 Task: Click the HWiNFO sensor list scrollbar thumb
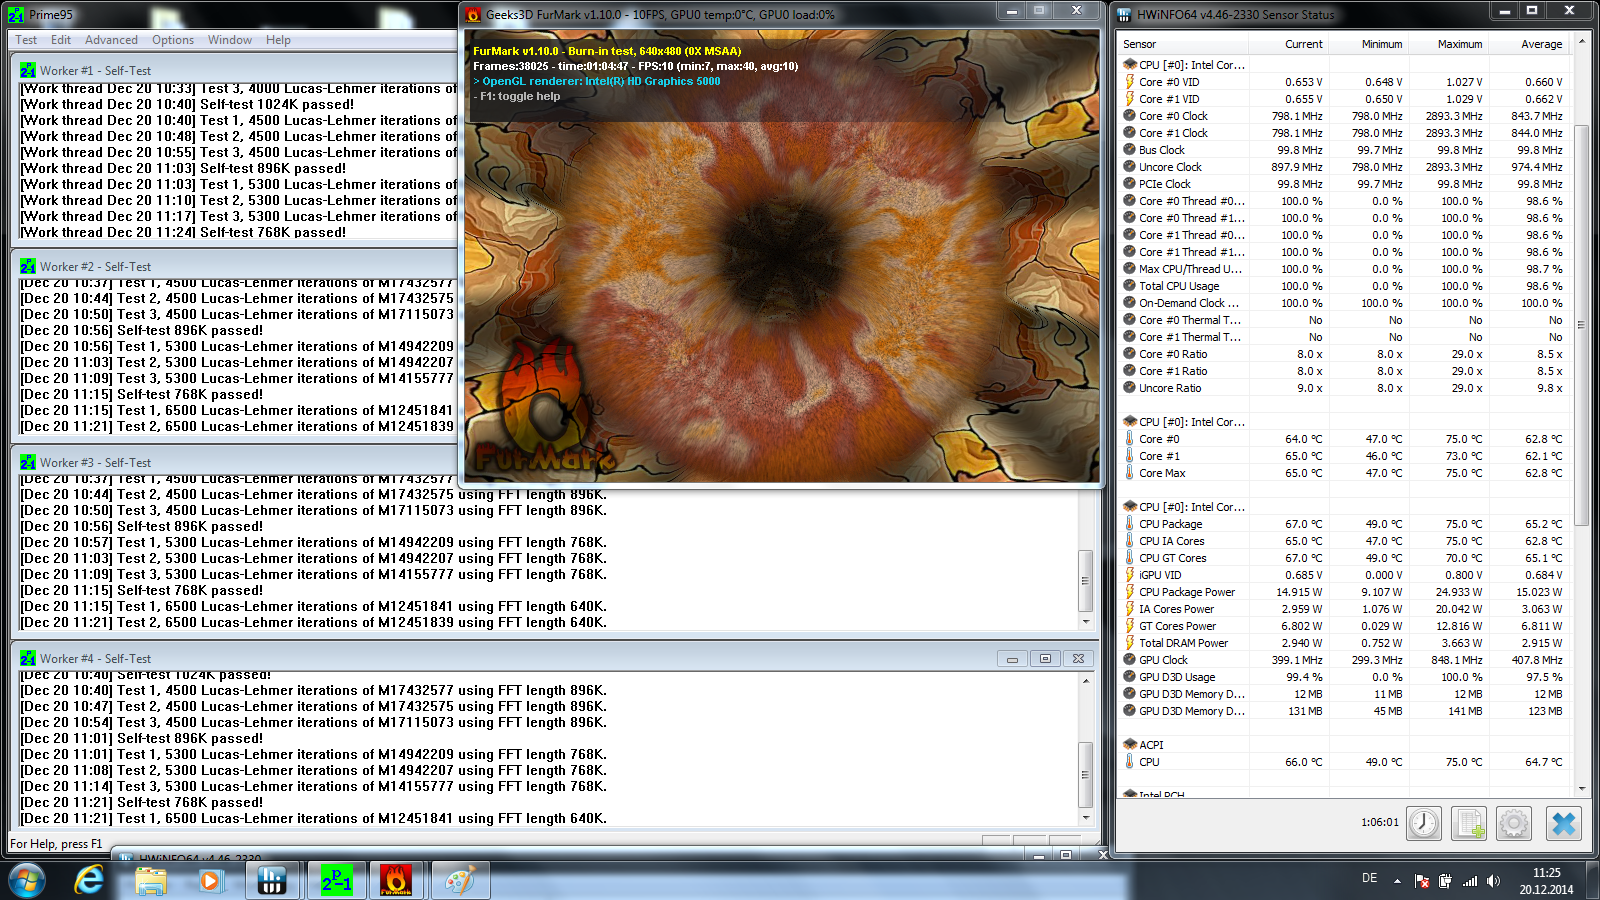pyautogui.click(x=1581, y=325)
